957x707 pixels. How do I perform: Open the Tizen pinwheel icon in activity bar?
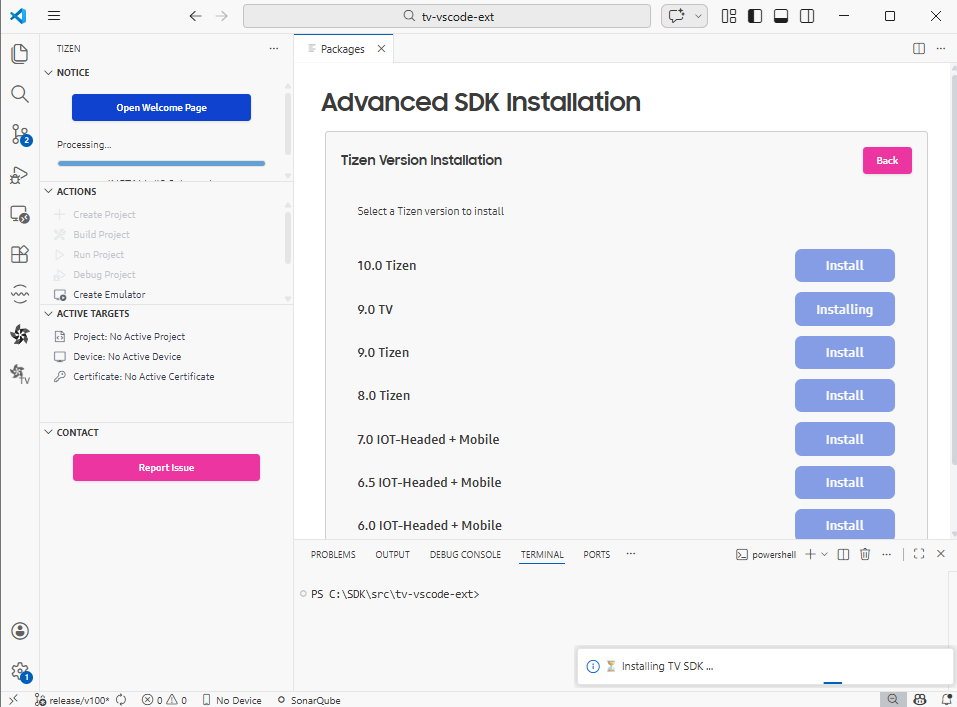coord(19,334)
